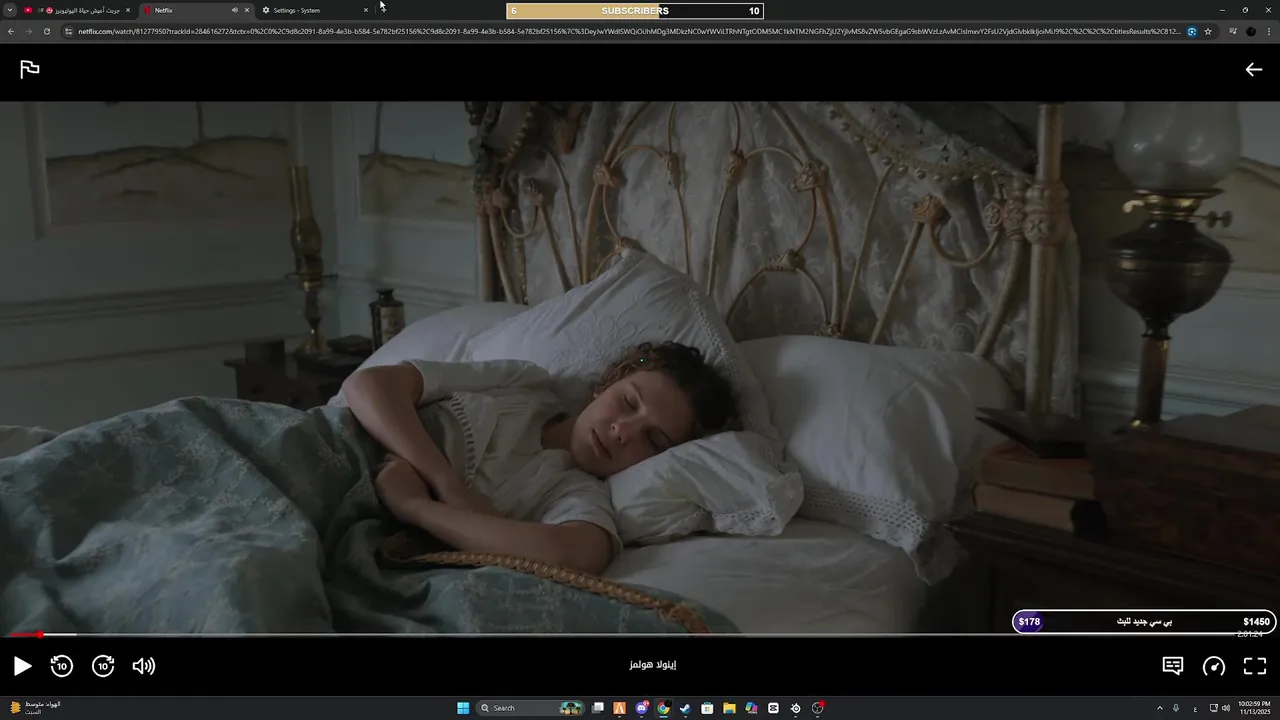
Task: Show hidden system tray icons
Action: 1160,708
